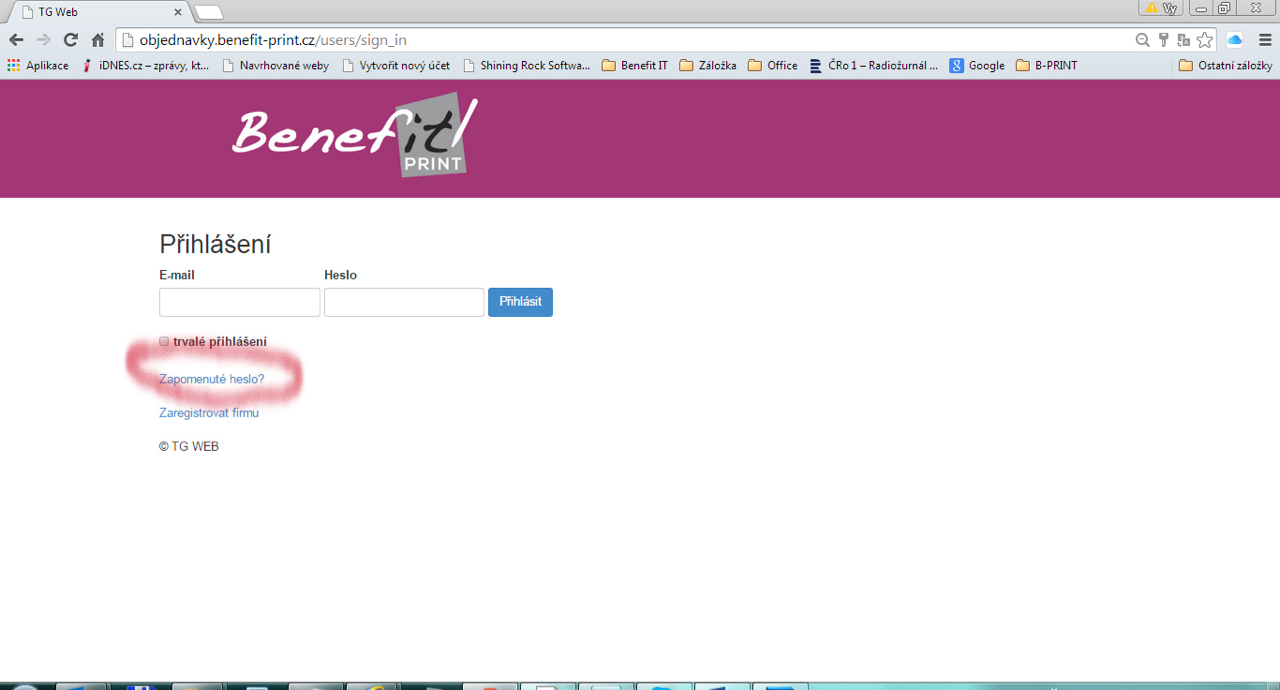Click the Benefit Print logo
This screenshot has width=1280, height=690.
click(x=355, y=134)
